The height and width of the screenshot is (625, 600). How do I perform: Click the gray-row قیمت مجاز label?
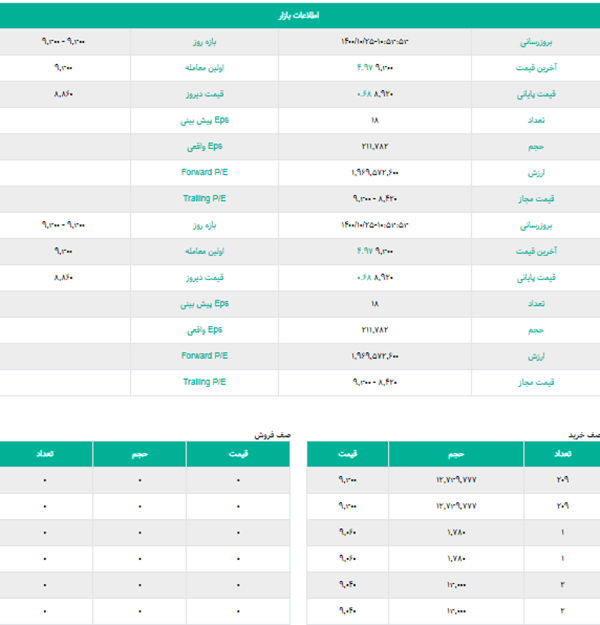[536, 199]
